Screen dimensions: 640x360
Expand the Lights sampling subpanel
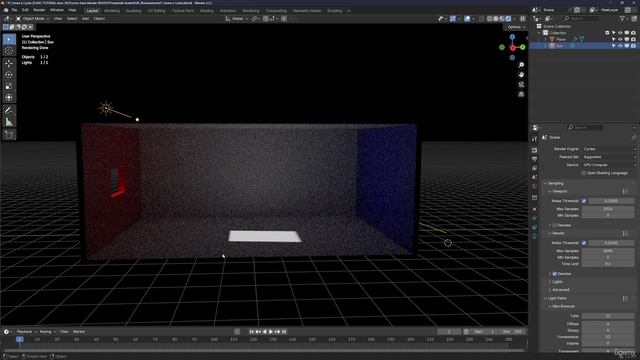558,282
